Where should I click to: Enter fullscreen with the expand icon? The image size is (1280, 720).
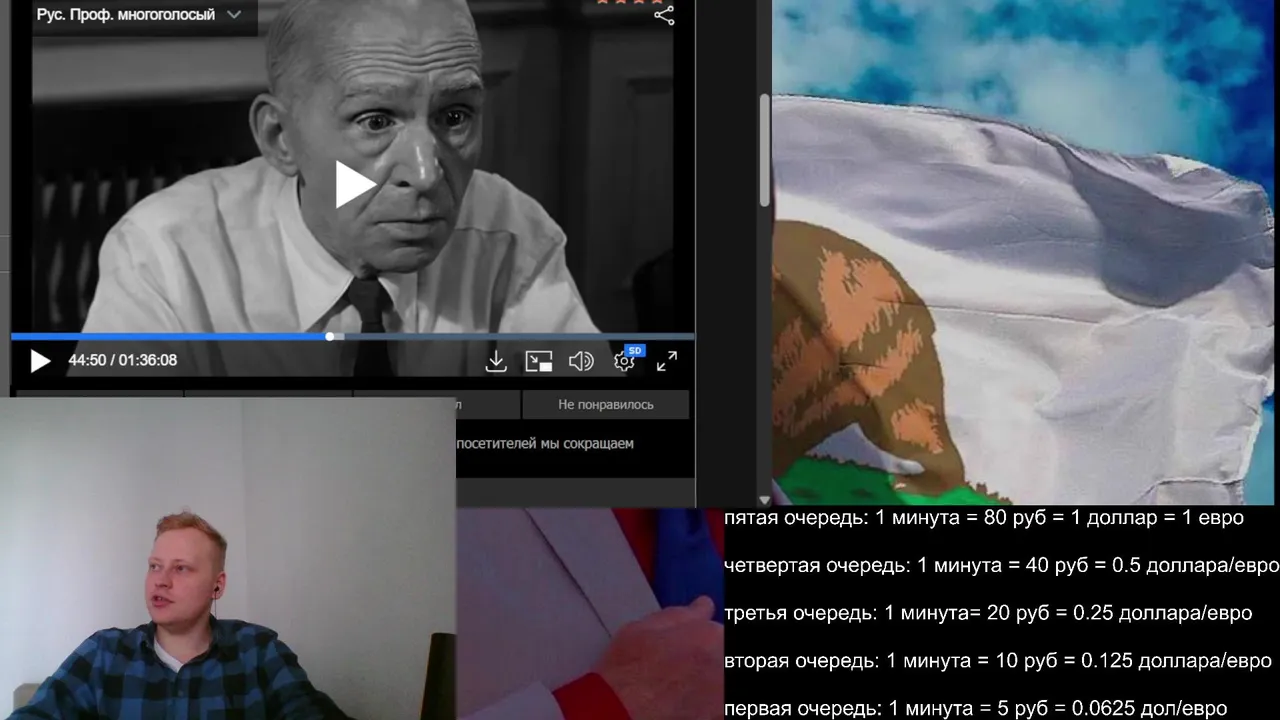(667, 361)
